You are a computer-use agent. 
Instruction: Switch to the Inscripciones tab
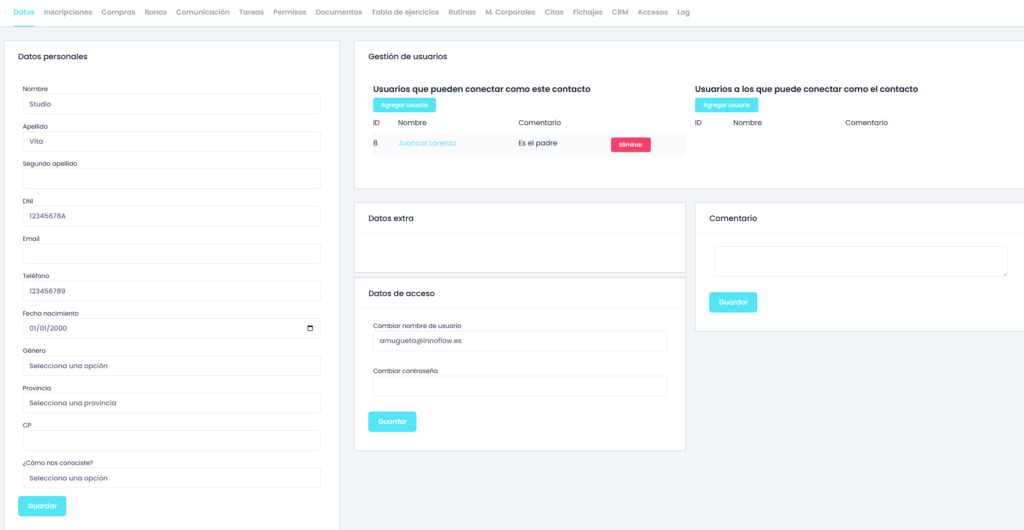[x=68, y=12]
